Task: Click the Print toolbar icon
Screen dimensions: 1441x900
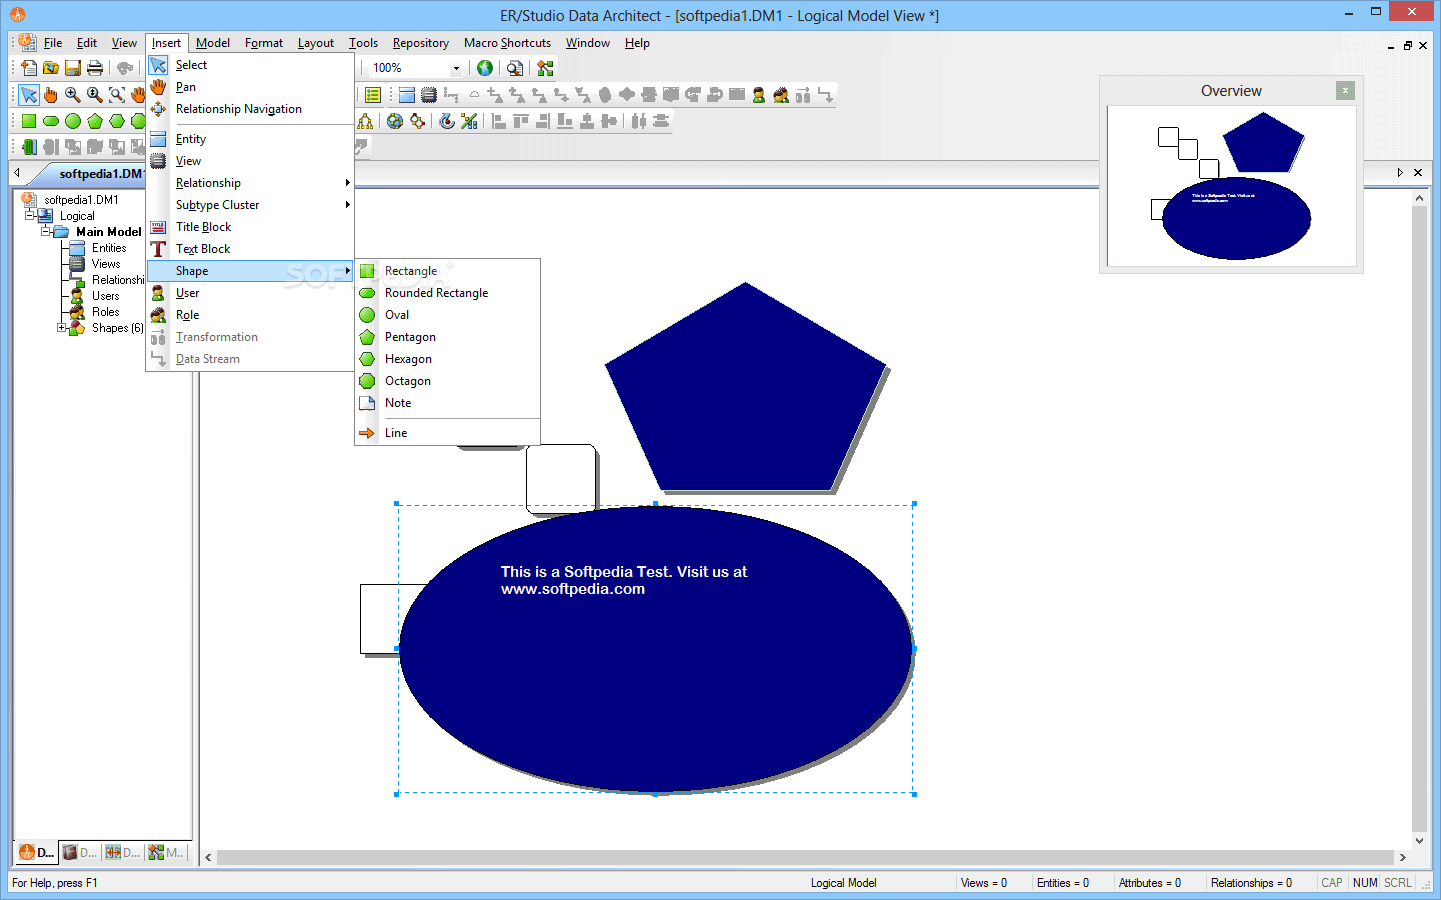Action: click(x=95, y=68)
